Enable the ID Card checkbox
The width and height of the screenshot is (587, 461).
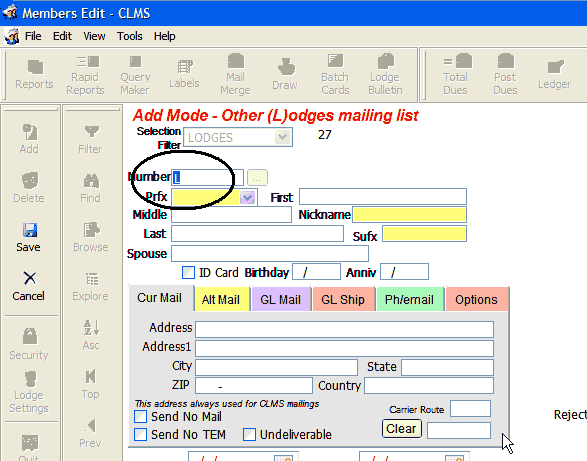[188, 273]
